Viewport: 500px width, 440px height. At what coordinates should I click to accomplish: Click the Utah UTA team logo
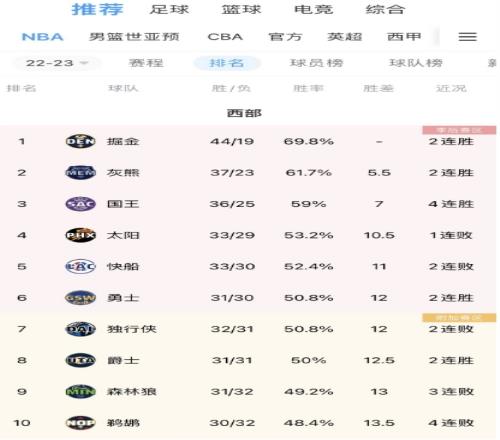(x=80, y=360)
